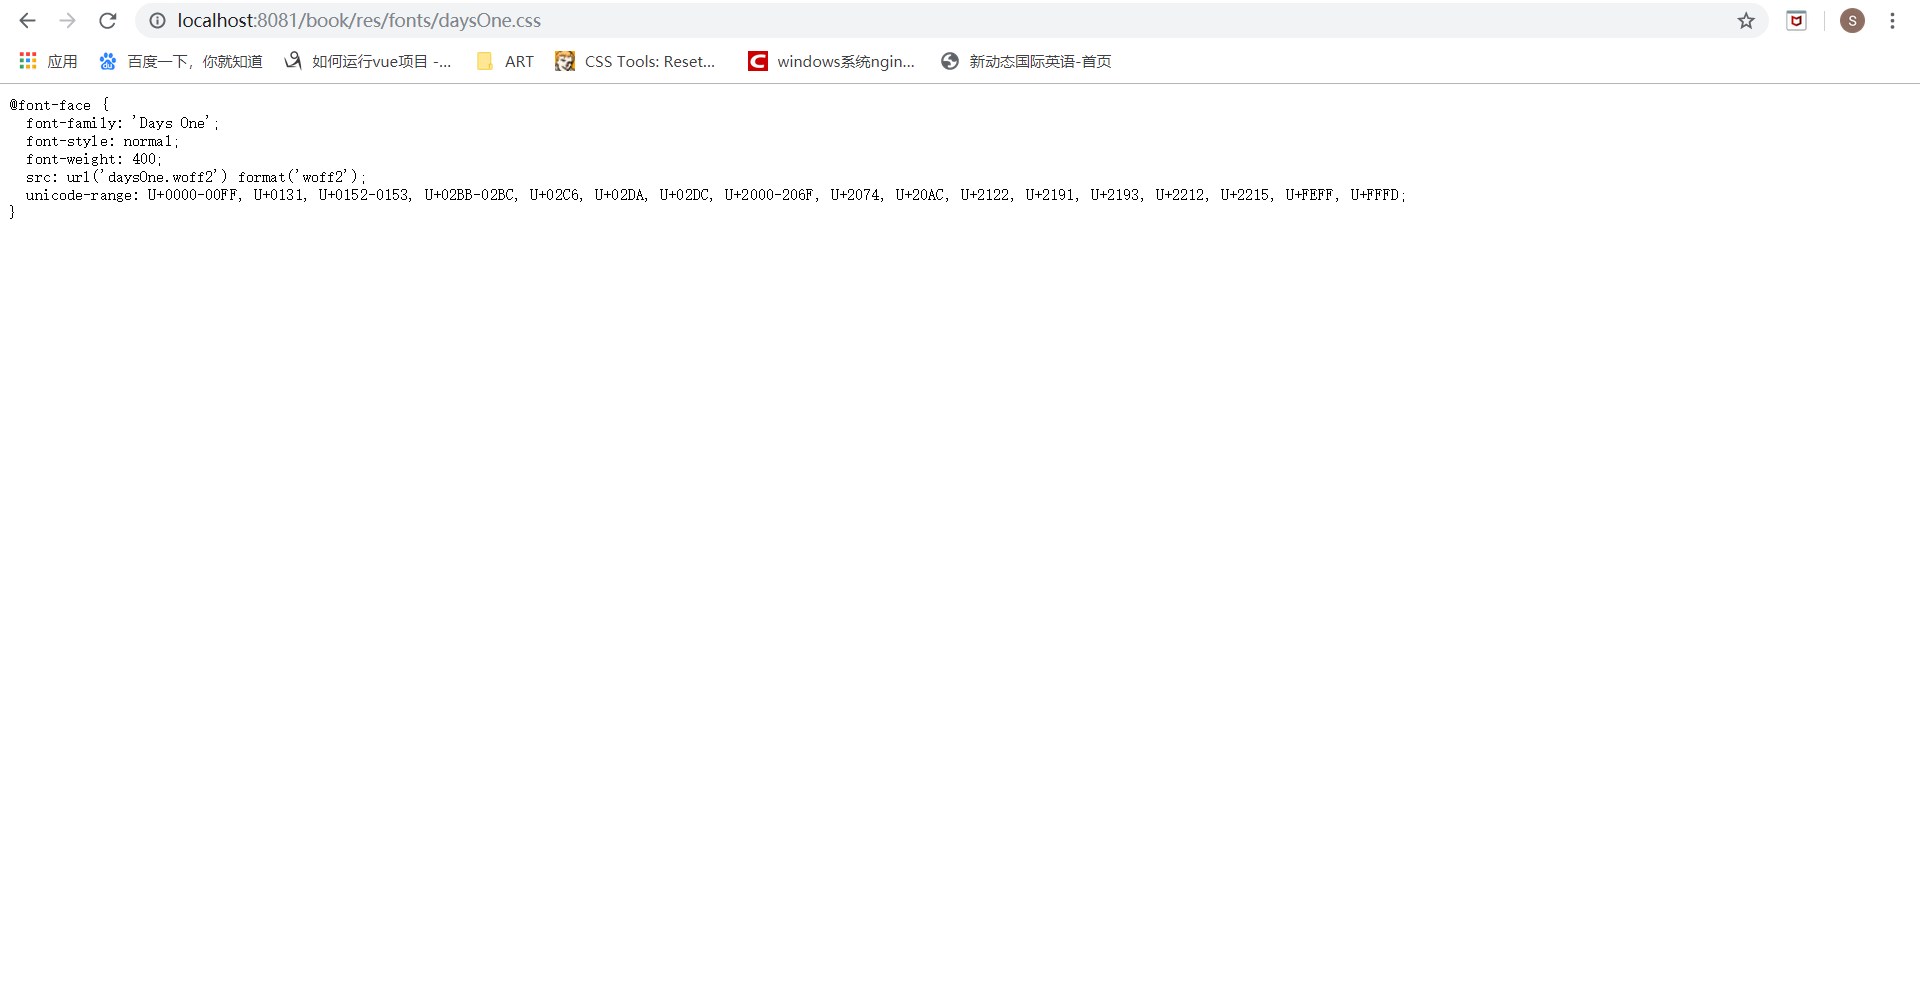Click the 'font-weight: 400;' line

(94, 159)
